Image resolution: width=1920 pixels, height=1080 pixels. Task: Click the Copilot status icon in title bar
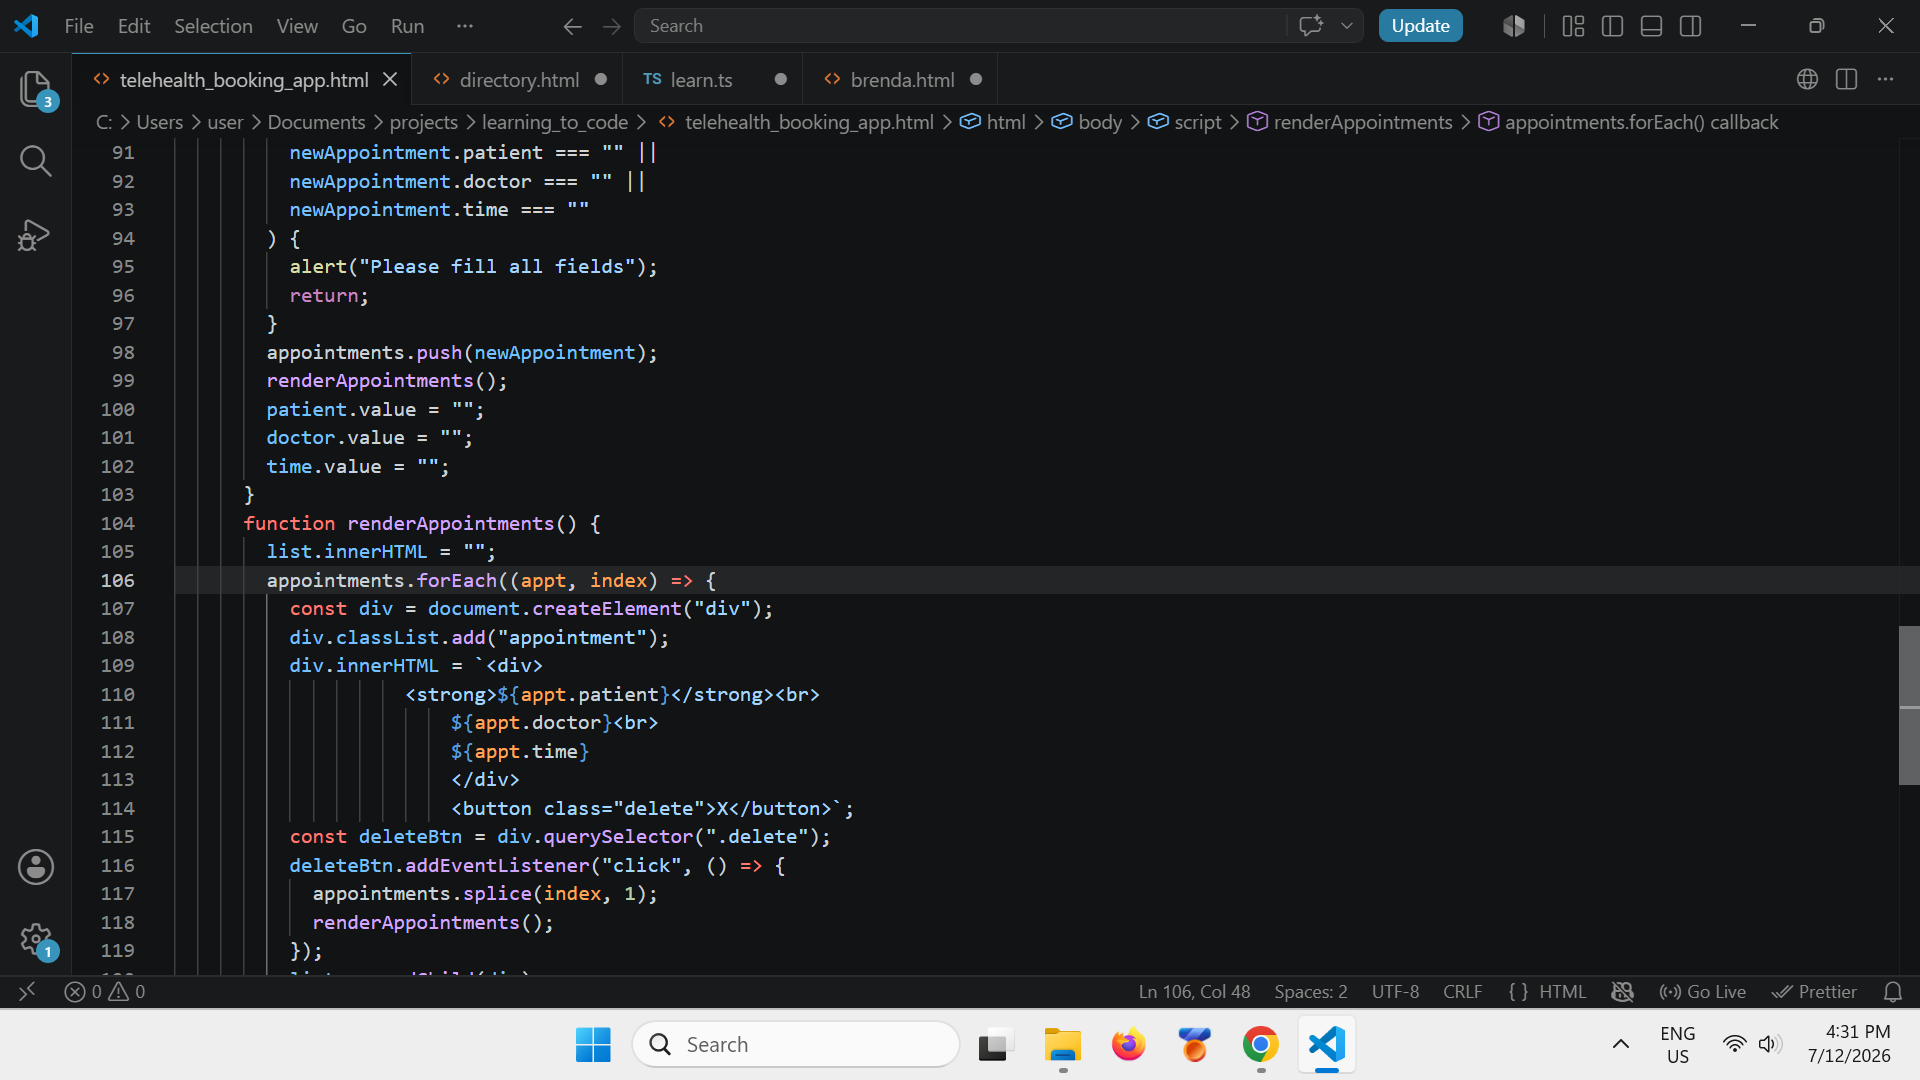pyautogui.click(x=1514, y=26)
